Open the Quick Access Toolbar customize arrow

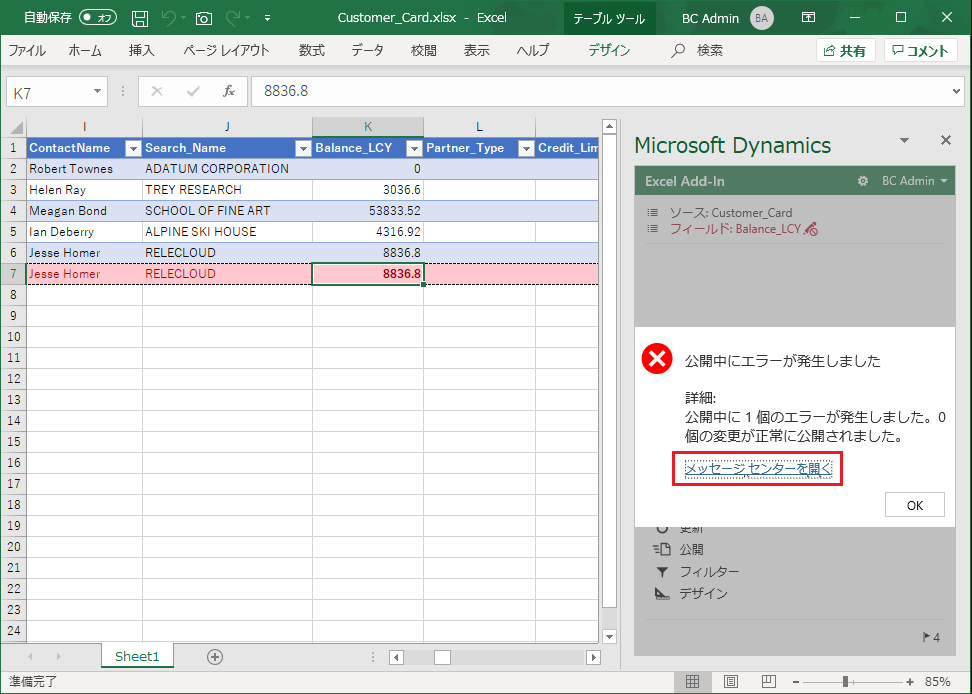click(x=267, y=18)
